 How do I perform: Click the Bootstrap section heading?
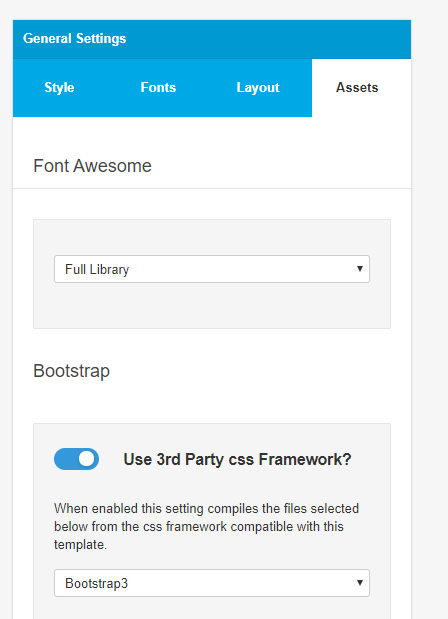coord(71,371)
